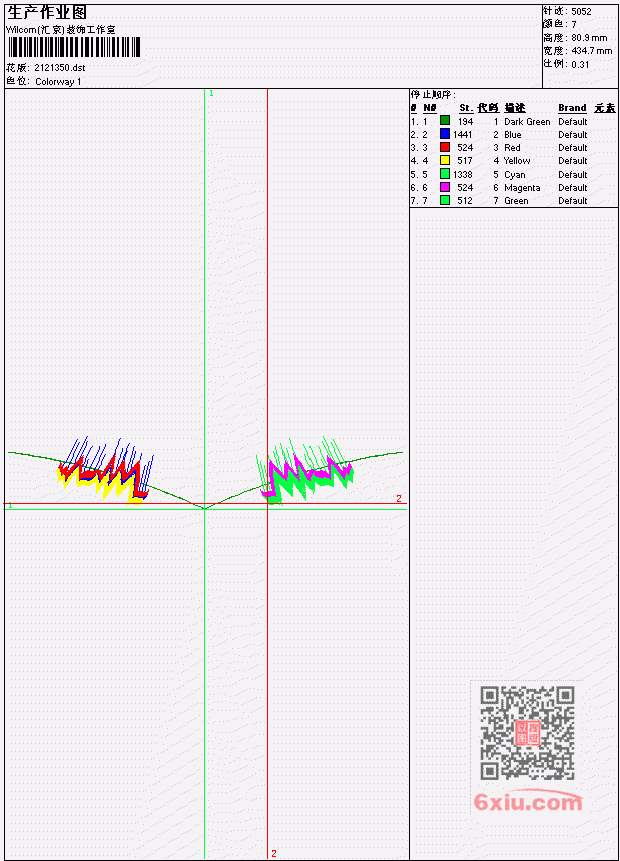Click the '停止顺序:' heading

click(433, 95)
